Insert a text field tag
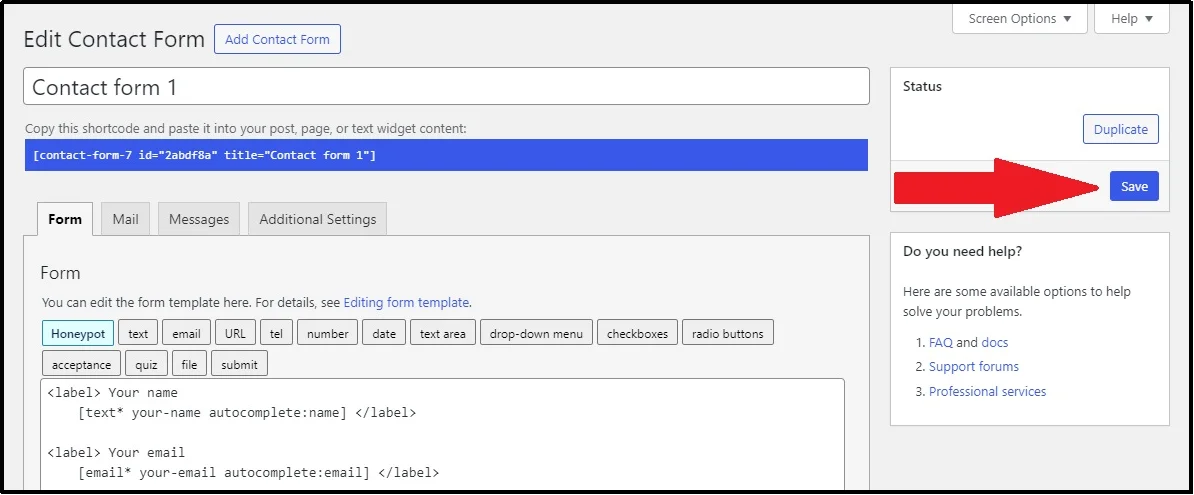 [138, 334]
